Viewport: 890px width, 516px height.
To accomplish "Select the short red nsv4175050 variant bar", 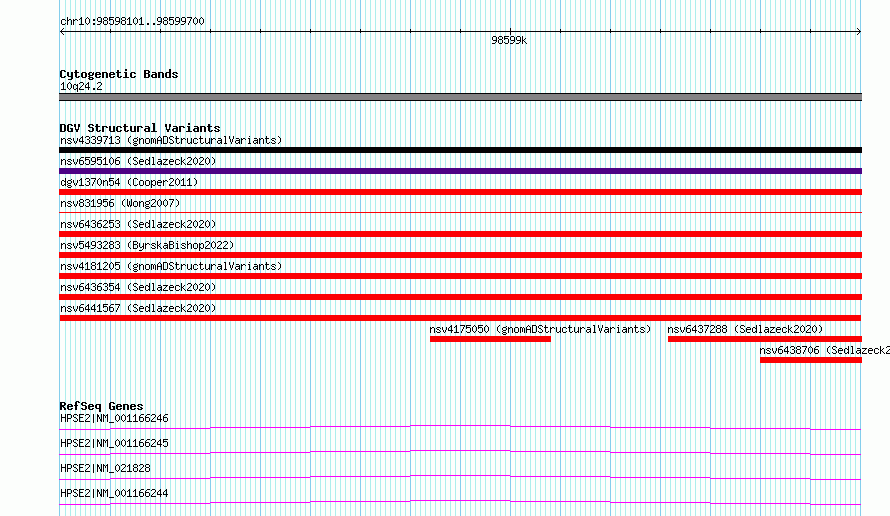I will coord(490,339).
